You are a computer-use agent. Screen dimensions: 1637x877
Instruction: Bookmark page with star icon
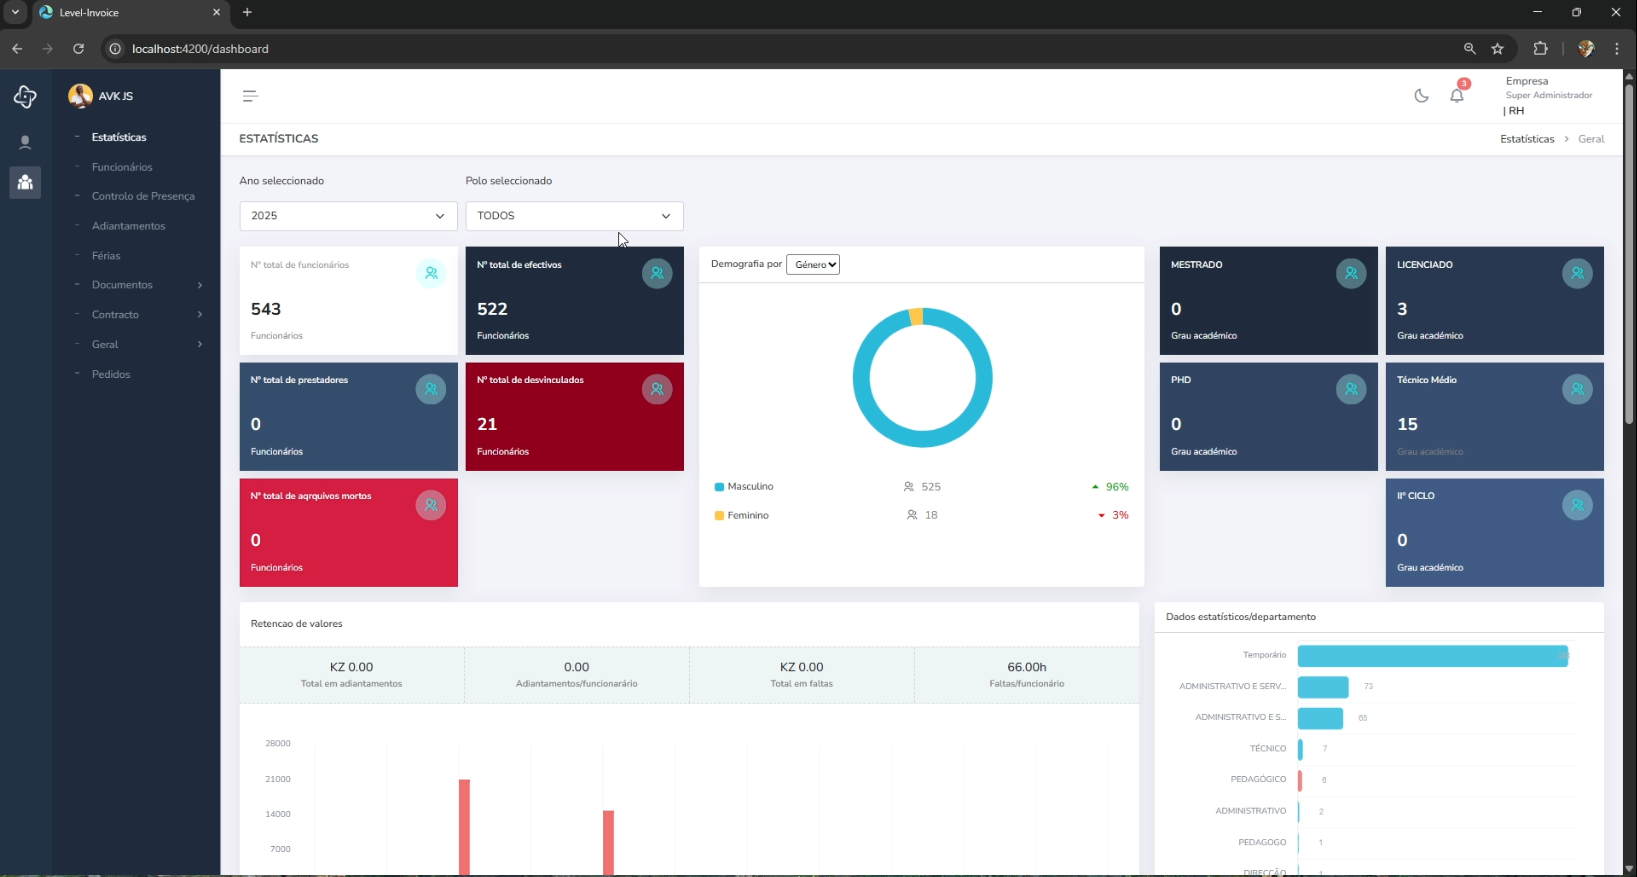(1497, 48)
